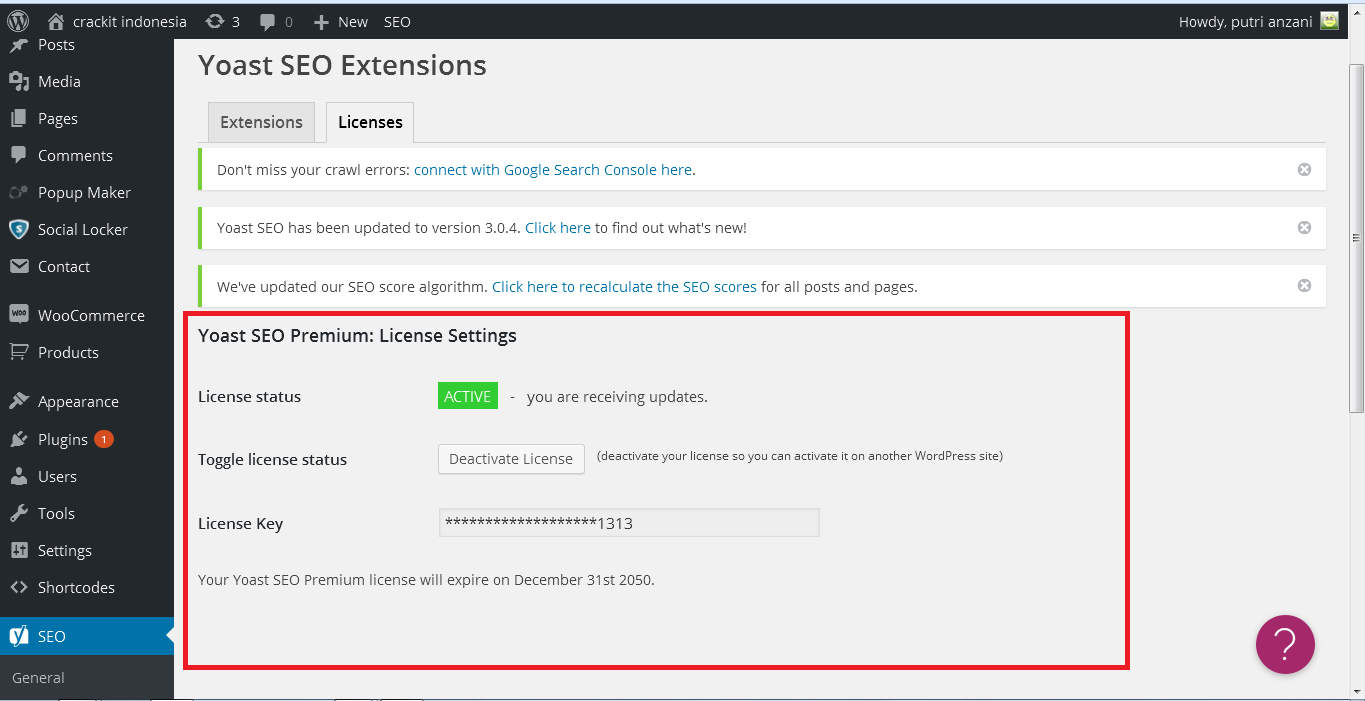This screenshot has height=701, width=1365.
Task: Open the SEO item in the admin bar
Action: coord(397,21)
